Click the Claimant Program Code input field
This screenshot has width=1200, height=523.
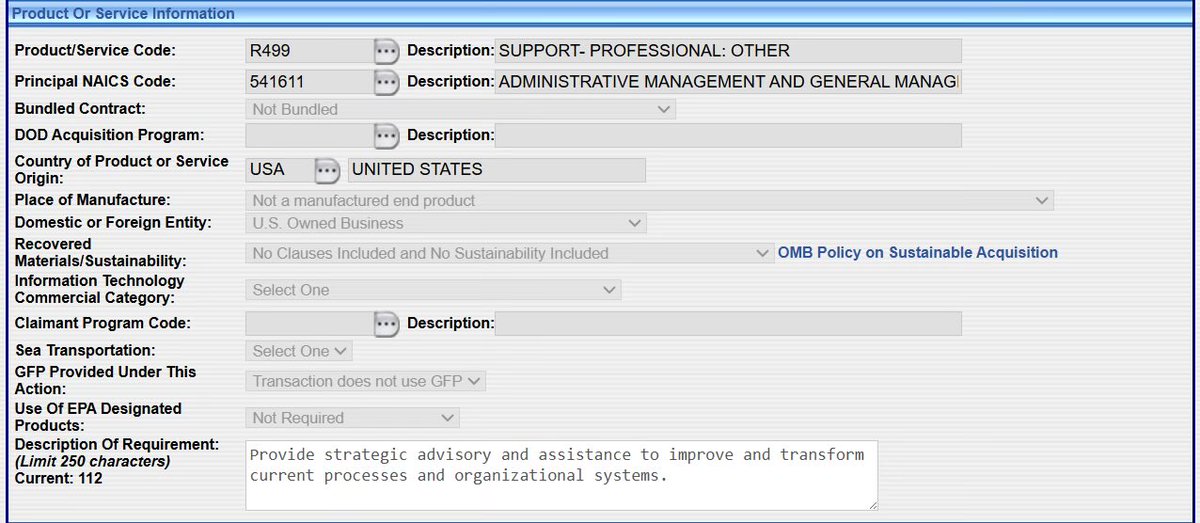click(x=308, y=323)
